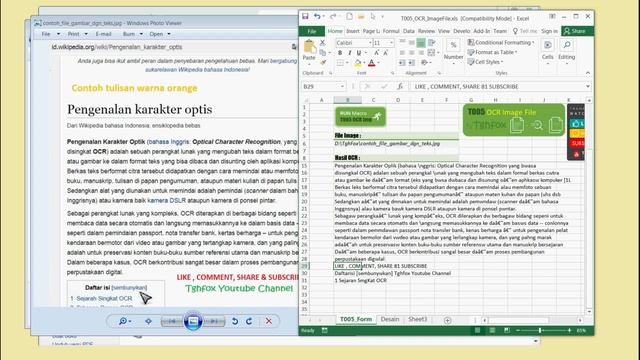Click the Copy icon in Excel ribbon
This screenshot has width=640, height=360.
tap(322, 52)
